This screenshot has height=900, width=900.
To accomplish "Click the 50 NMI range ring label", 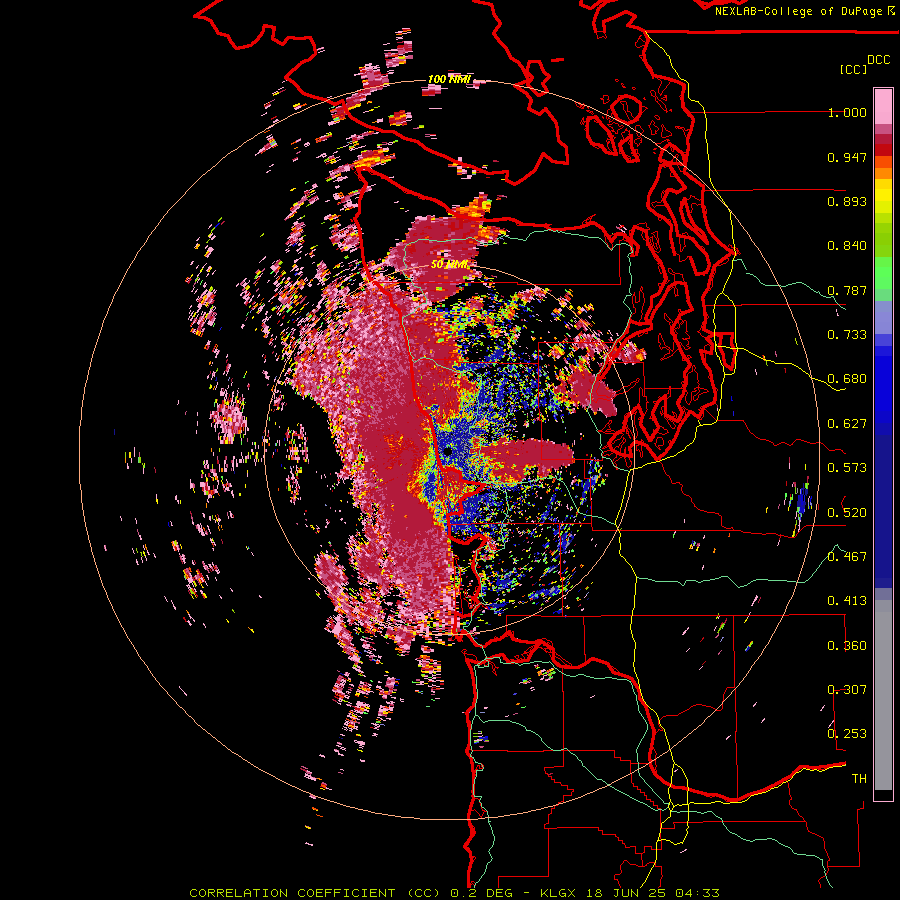I will click(449, 265).
